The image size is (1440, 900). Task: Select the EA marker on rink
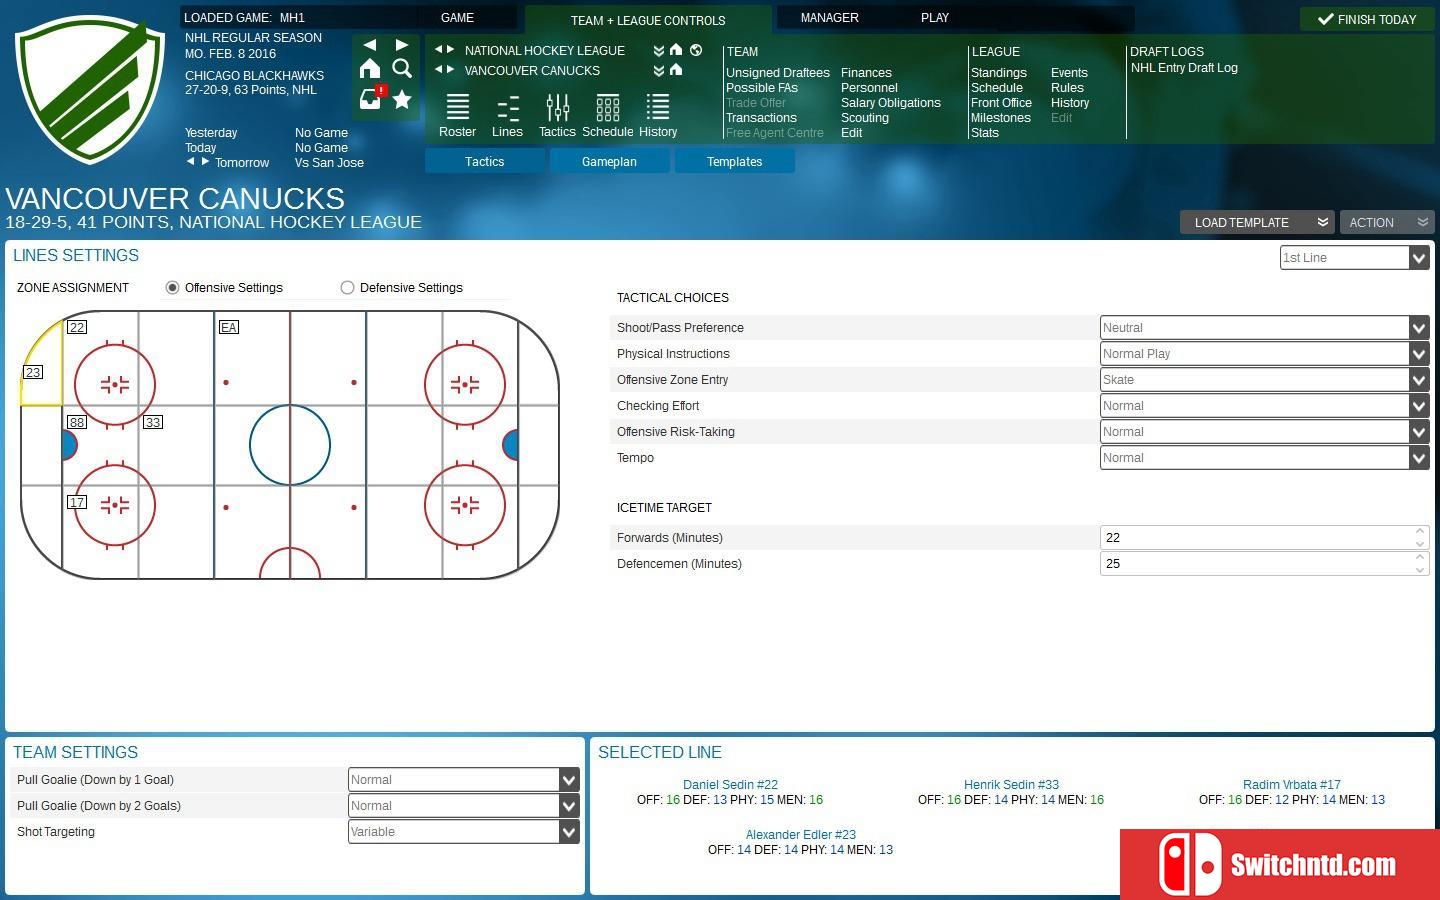pos(229,327)
